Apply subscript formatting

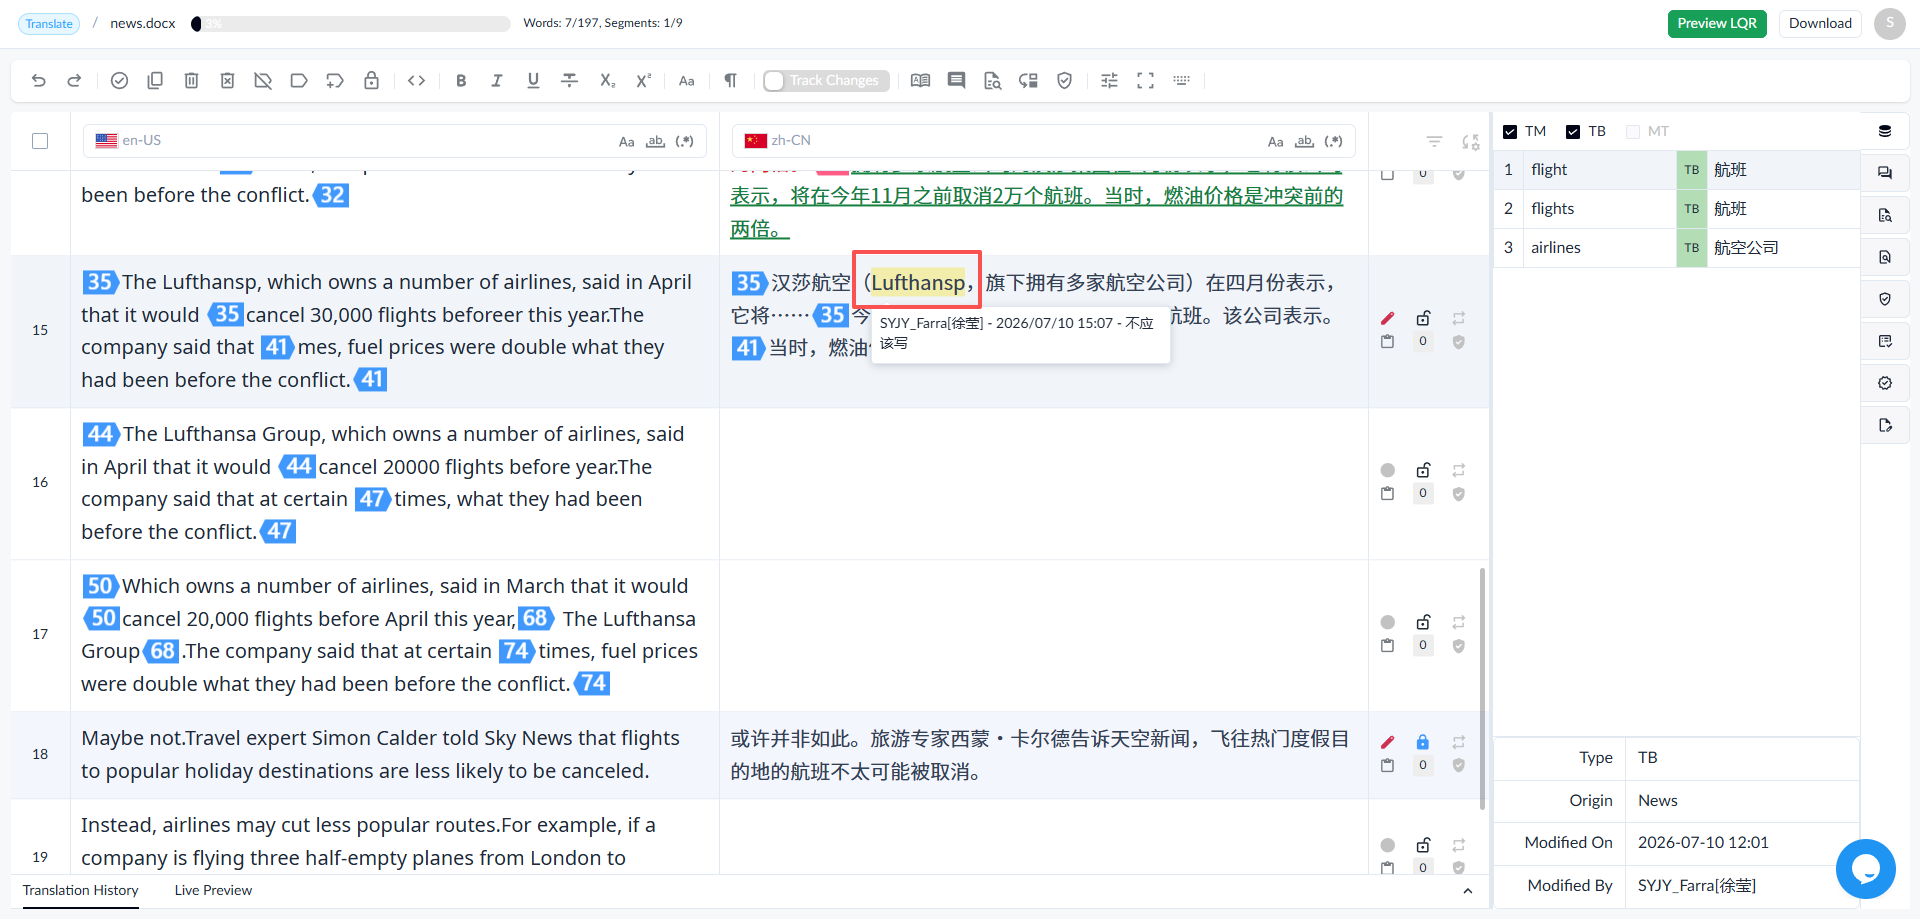click(x=607, y=81)
